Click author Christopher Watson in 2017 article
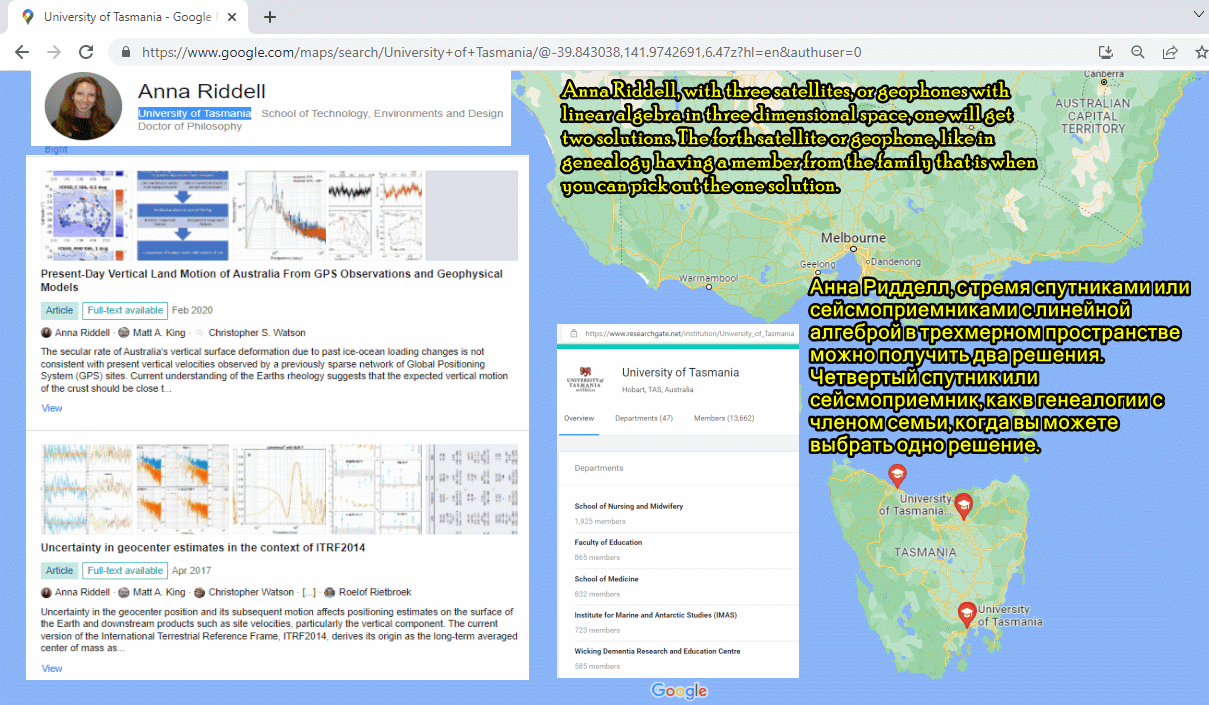1209x705 pixels. point(251,593)
